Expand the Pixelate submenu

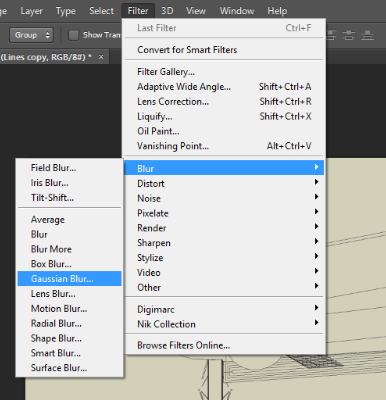coord(224,213)
